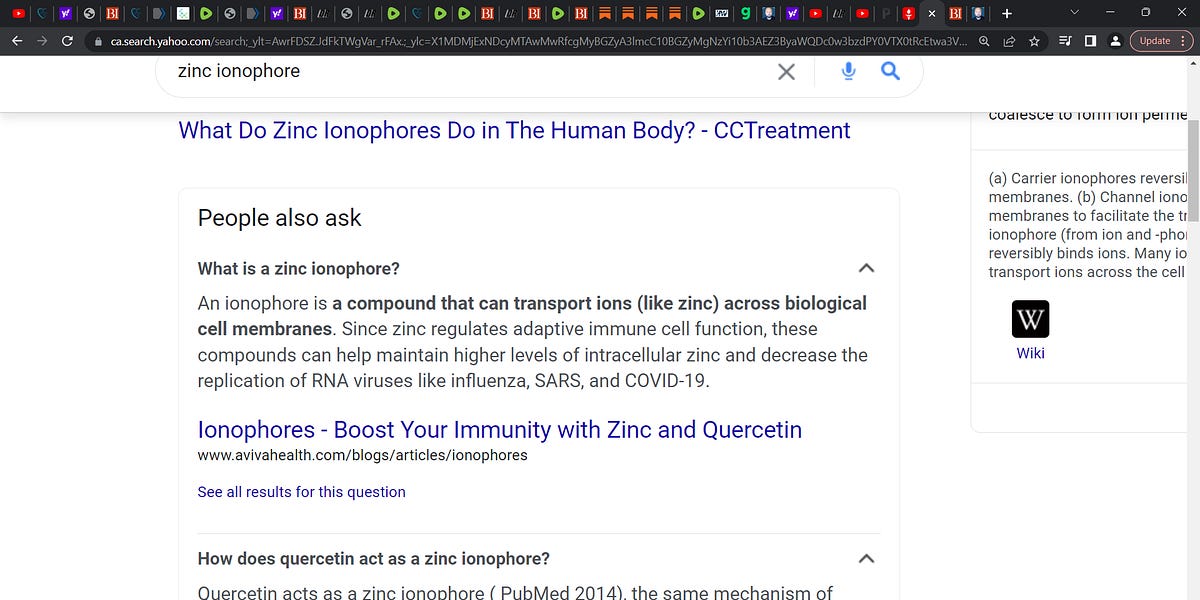Switch to the dark P icon tab
The height and width of the screenshot is (600, 1200).
coord(886,13)
